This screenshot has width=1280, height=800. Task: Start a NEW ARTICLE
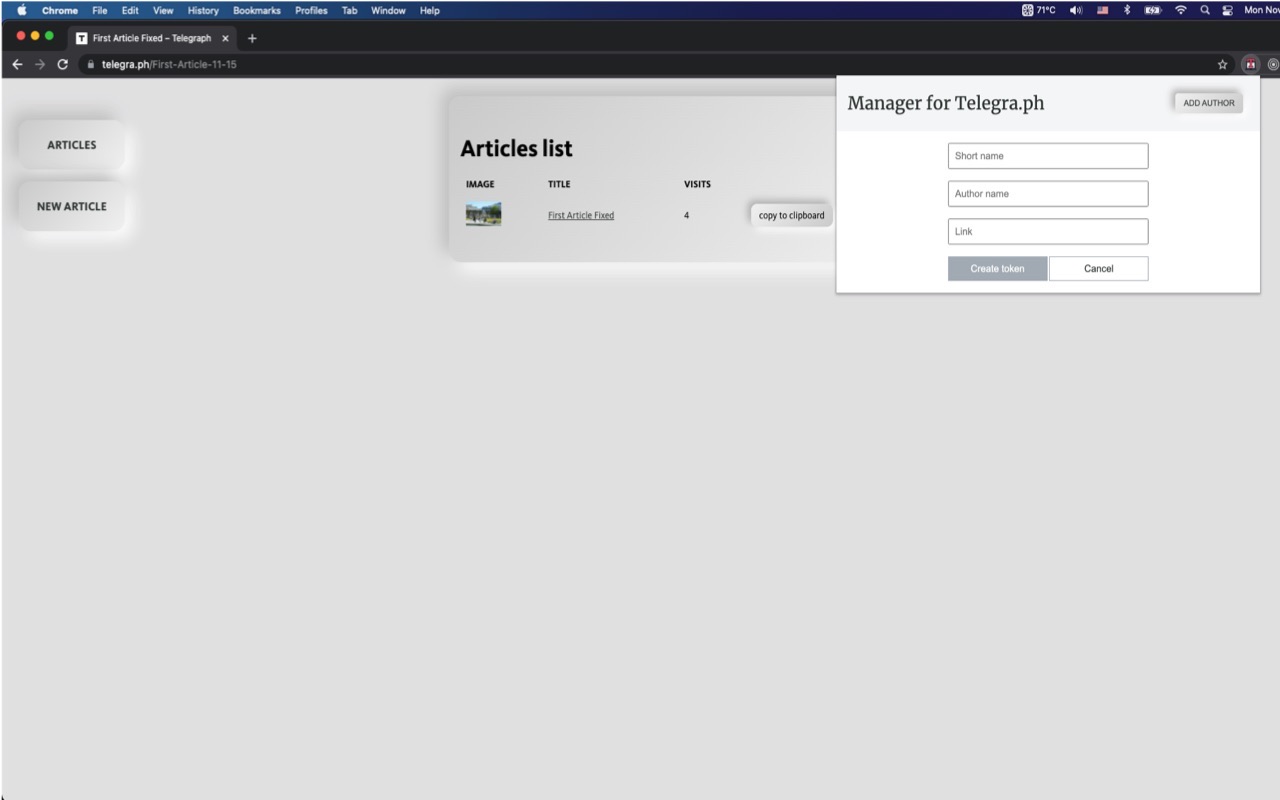pos(72,206)
